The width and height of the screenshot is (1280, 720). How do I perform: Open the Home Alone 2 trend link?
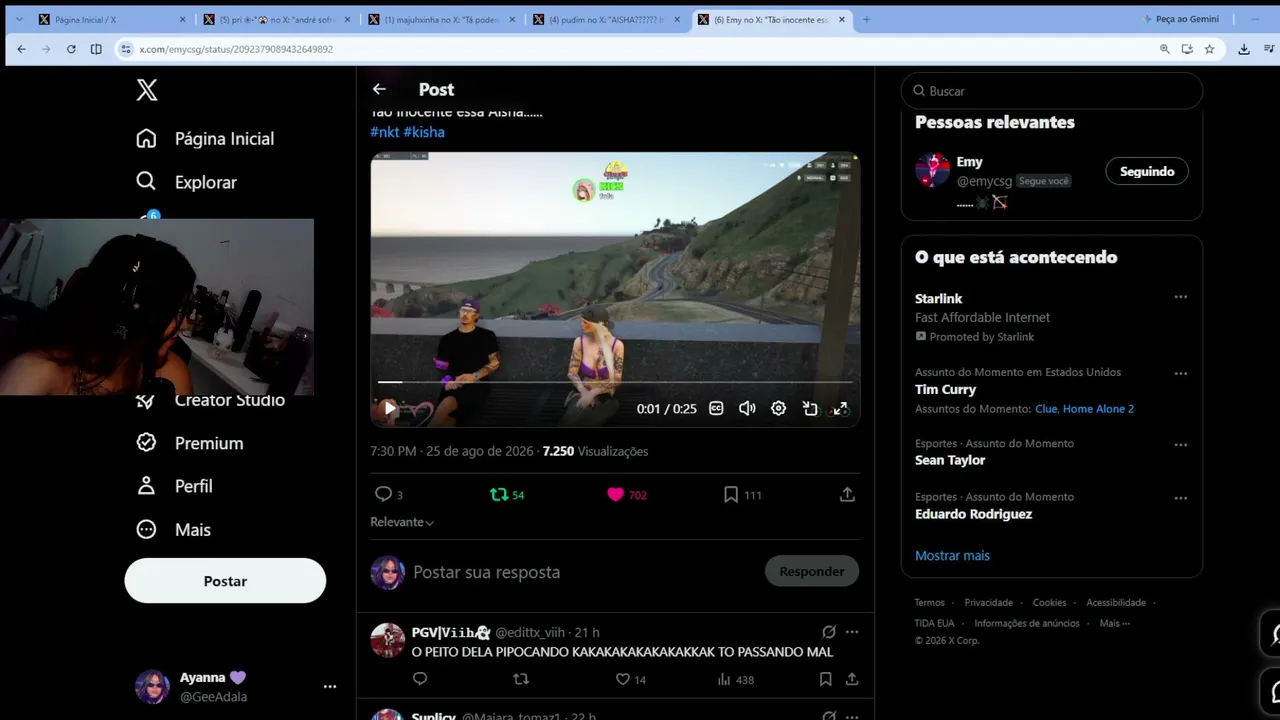coord(1098,409)
